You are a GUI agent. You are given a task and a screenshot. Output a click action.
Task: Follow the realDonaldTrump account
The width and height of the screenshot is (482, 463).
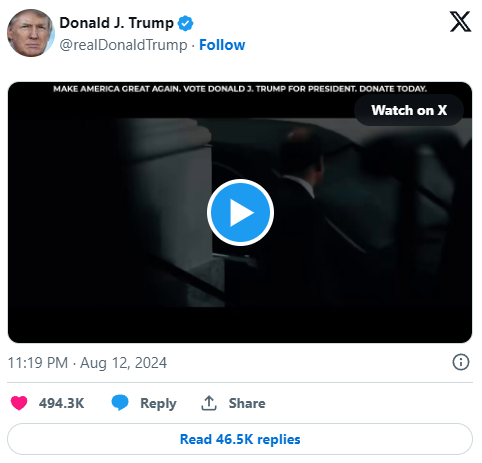click(222, 45)
